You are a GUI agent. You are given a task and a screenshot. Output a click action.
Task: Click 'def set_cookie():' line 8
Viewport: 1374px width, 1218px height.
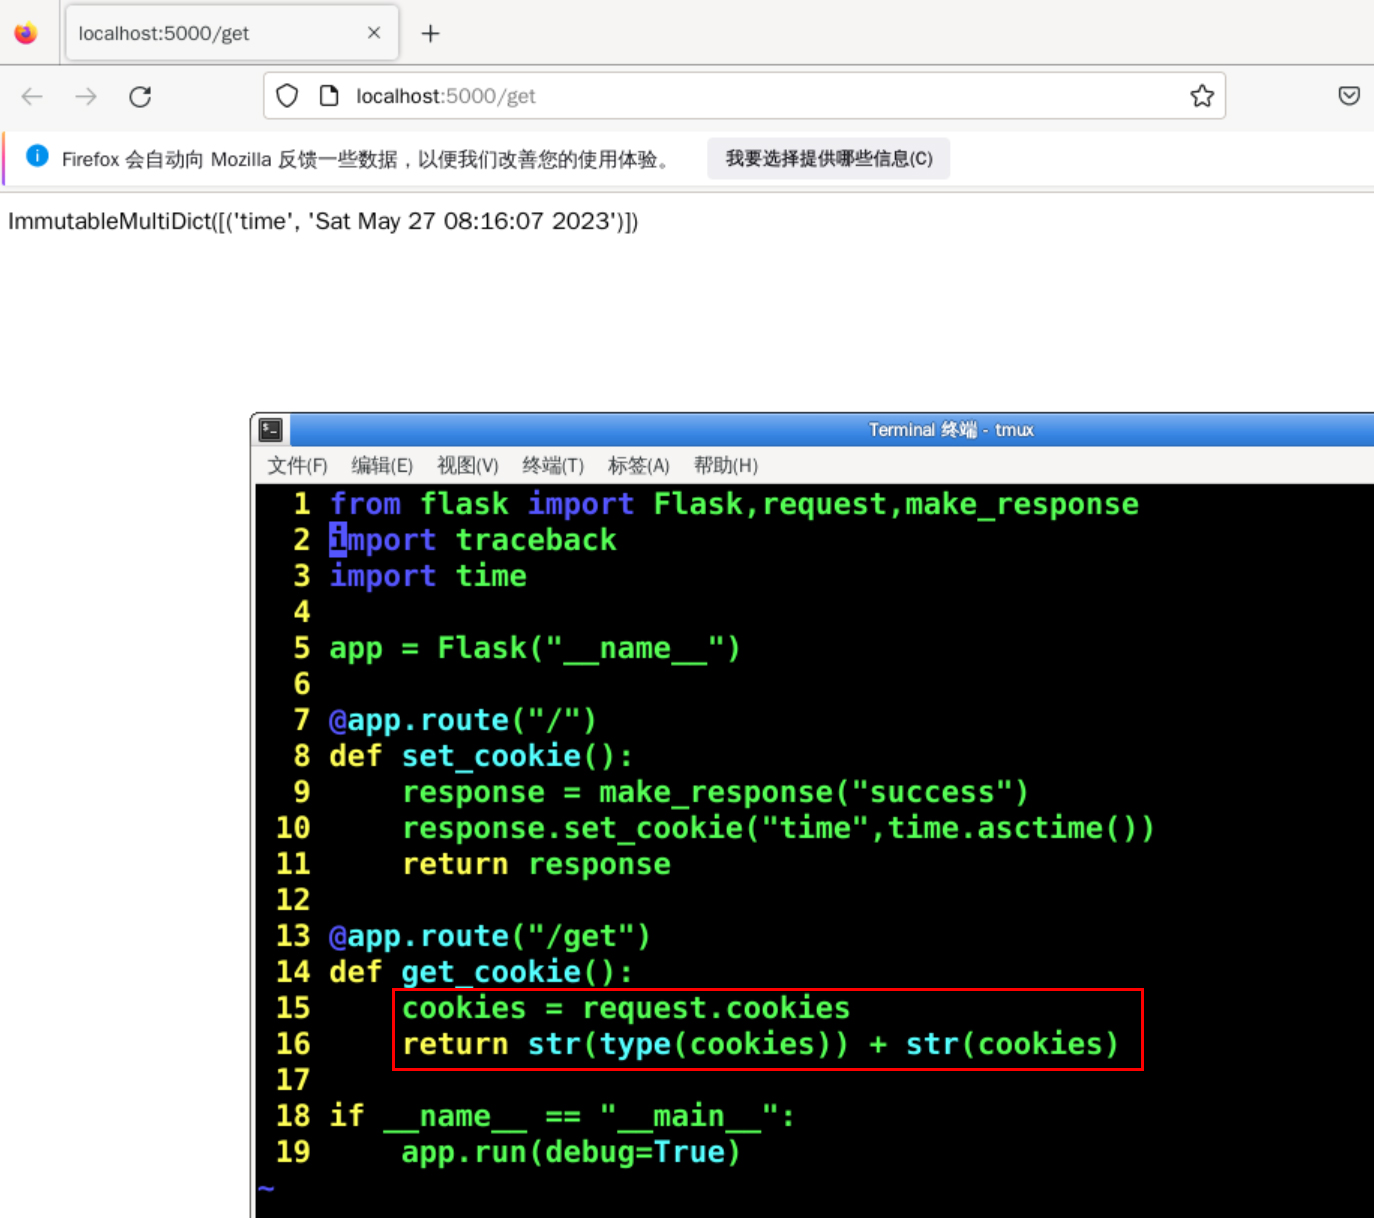(481, 756)
